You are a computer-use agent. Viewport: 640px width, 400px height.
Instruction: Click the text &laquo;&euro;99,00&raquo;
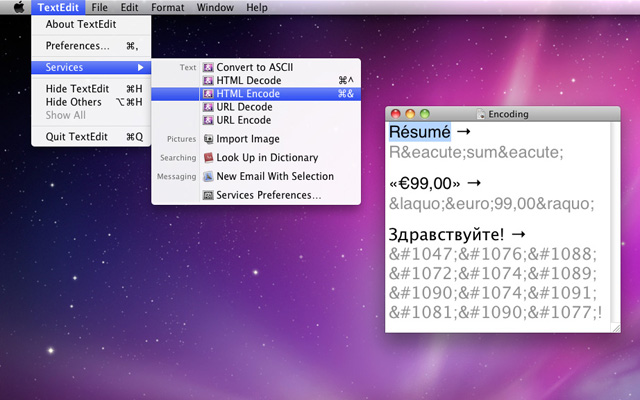(x=491, y=203)
